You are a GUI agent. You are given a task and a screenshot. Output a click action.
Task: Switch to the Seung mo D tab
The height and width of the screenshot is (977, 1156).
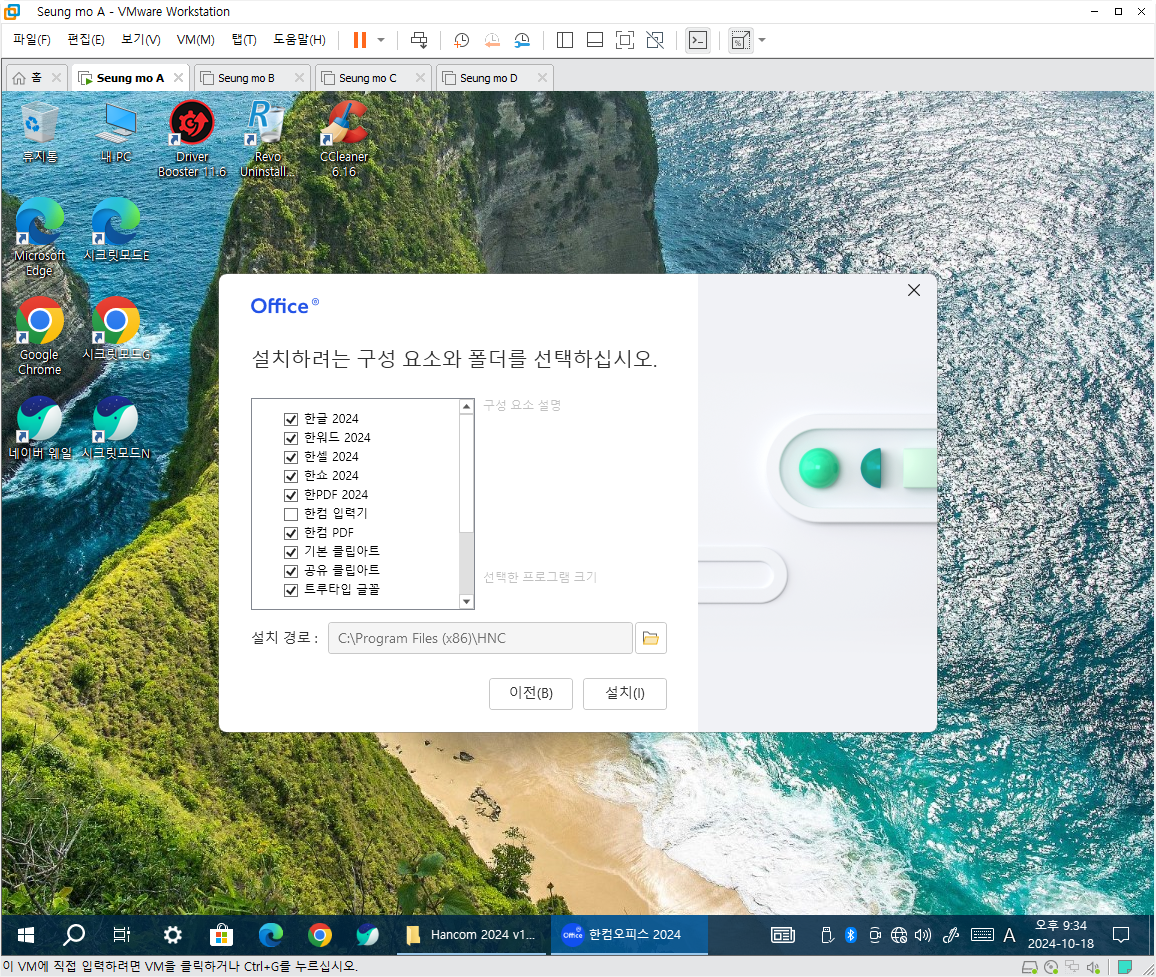coord(488,78)
